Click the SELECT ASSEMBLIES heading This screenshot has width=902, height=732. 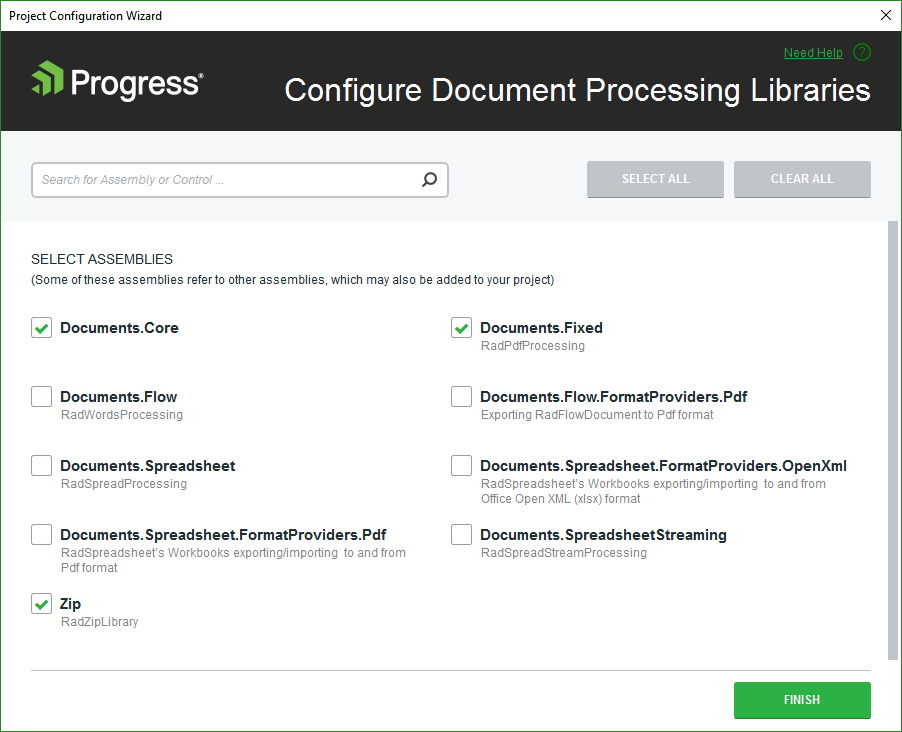[x=102, y=260]
